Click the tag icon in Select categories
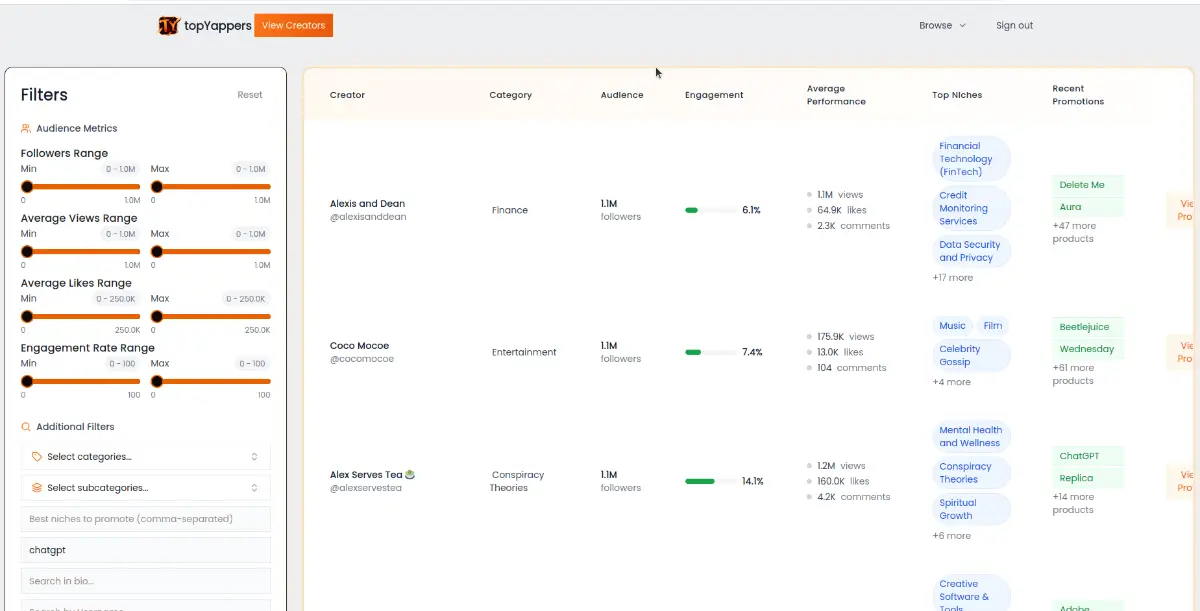This screenshot has height=611, width=1200. (x=37, y=457)
